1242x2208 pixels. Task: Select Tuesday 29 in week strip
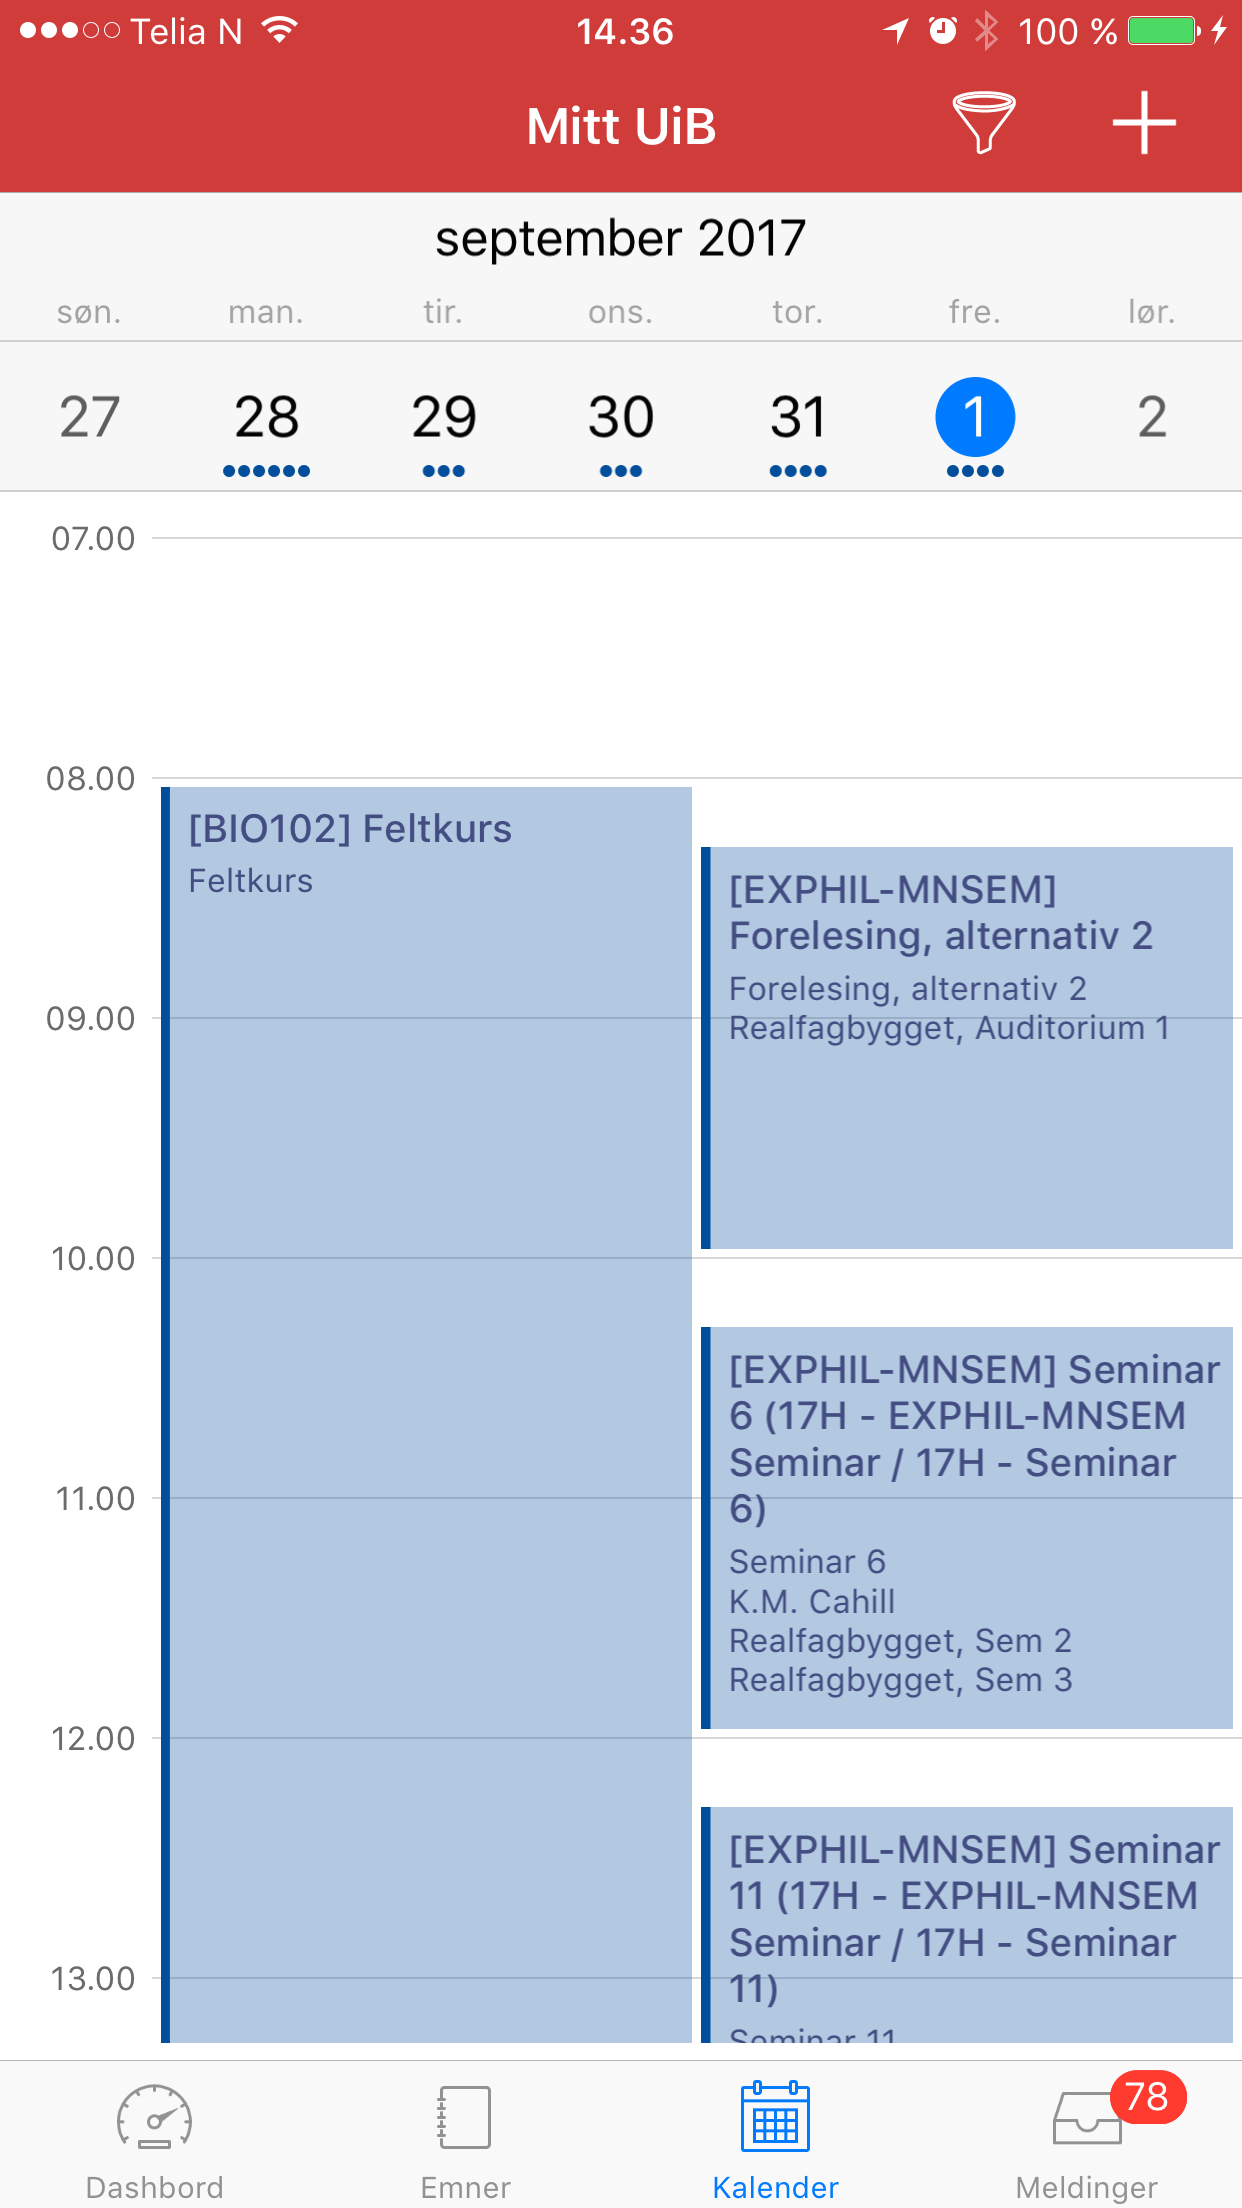443,417
